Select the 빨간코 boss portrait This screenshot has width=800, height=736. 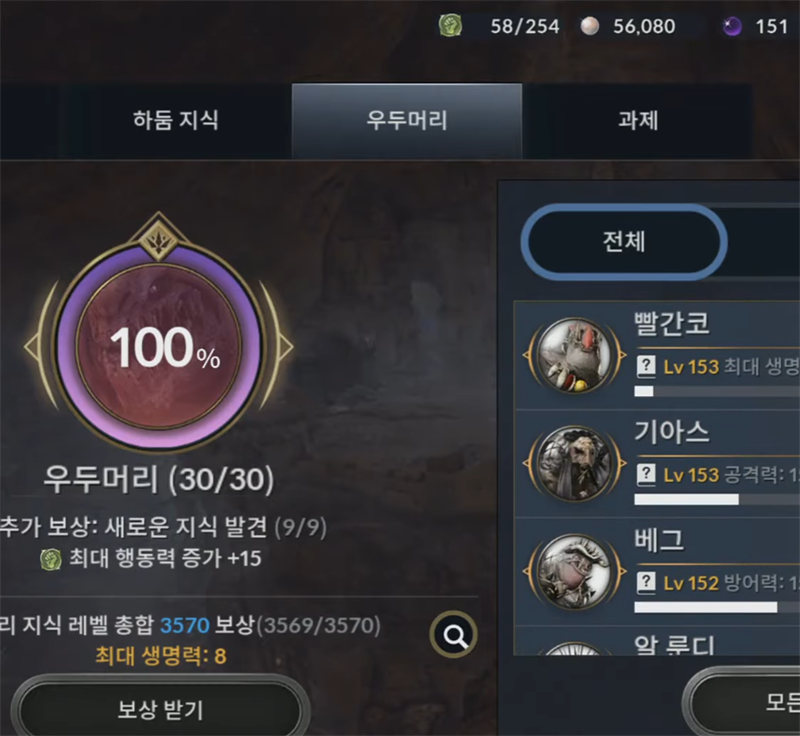(575, 354)
